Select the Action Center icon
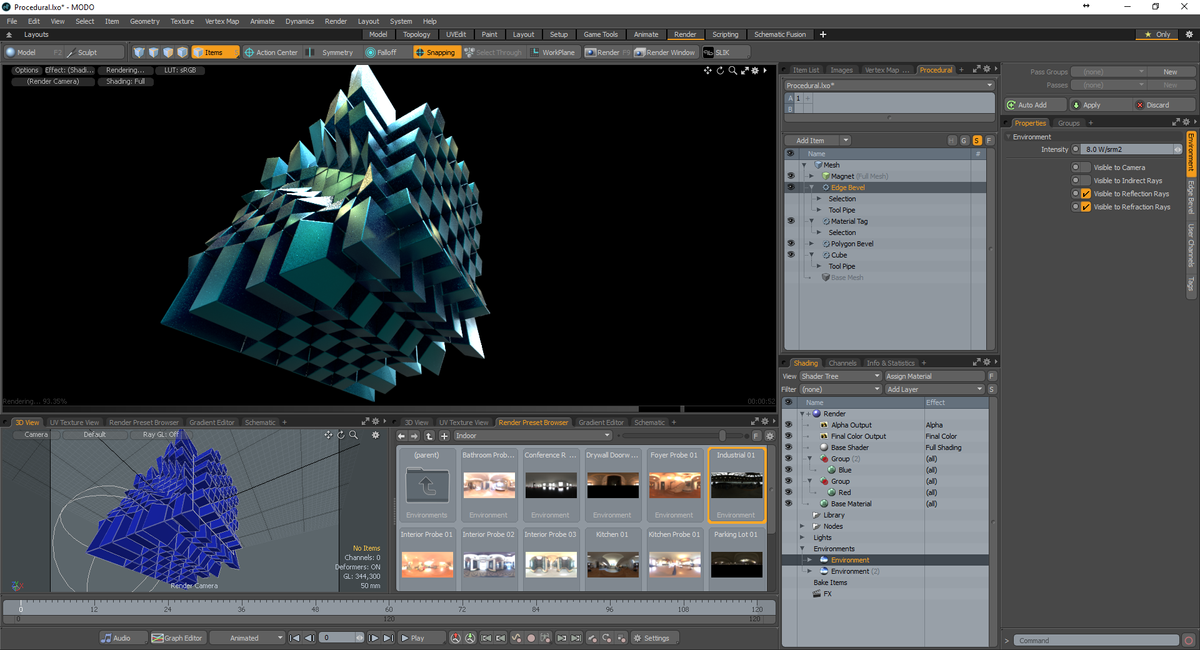The width and height of the screenshot is (1200, 650). [x=247, y=52]
